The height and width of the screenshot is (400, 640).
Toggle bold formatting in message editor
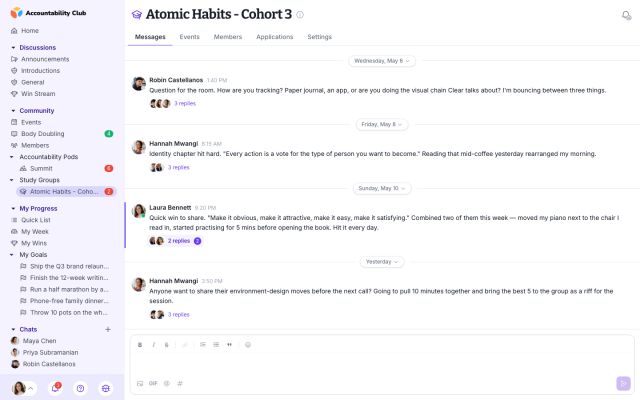140,345
